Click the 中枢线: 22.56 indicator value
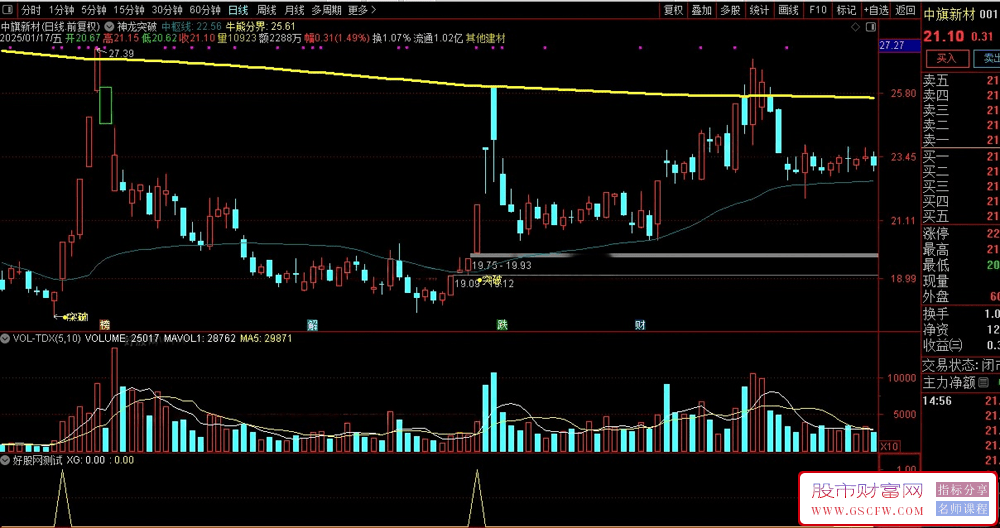1000x528 pixels. 191,27
